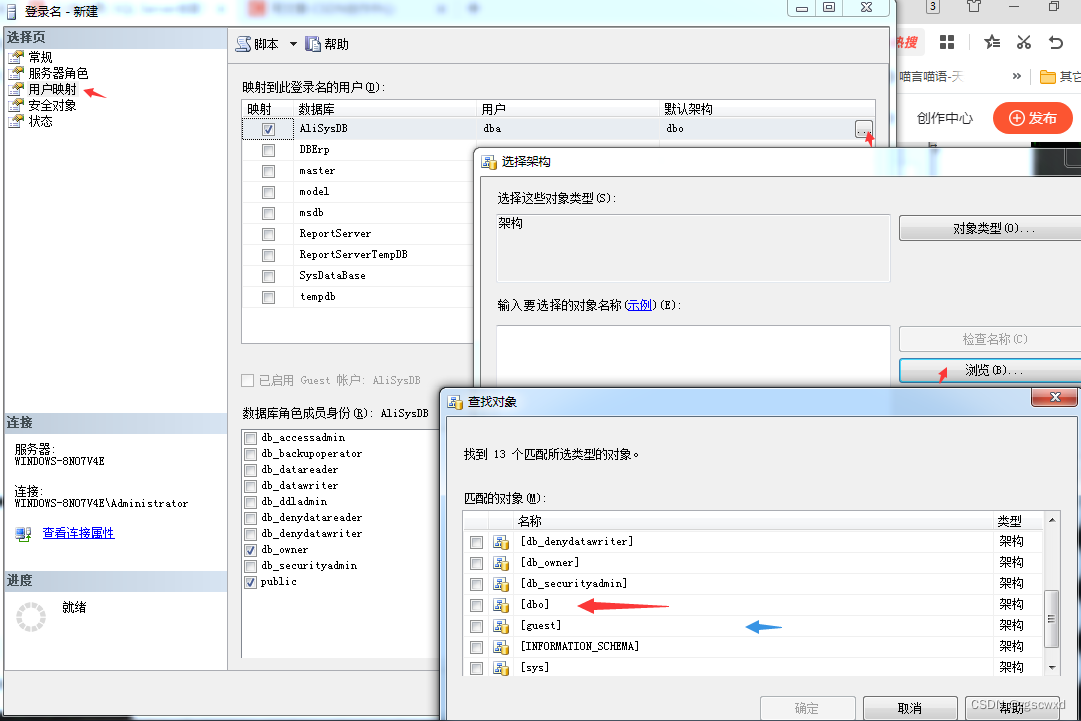The image size is (1081, 721).
Task: Click the 名称 column header
Action: click(x=753, y=521)
